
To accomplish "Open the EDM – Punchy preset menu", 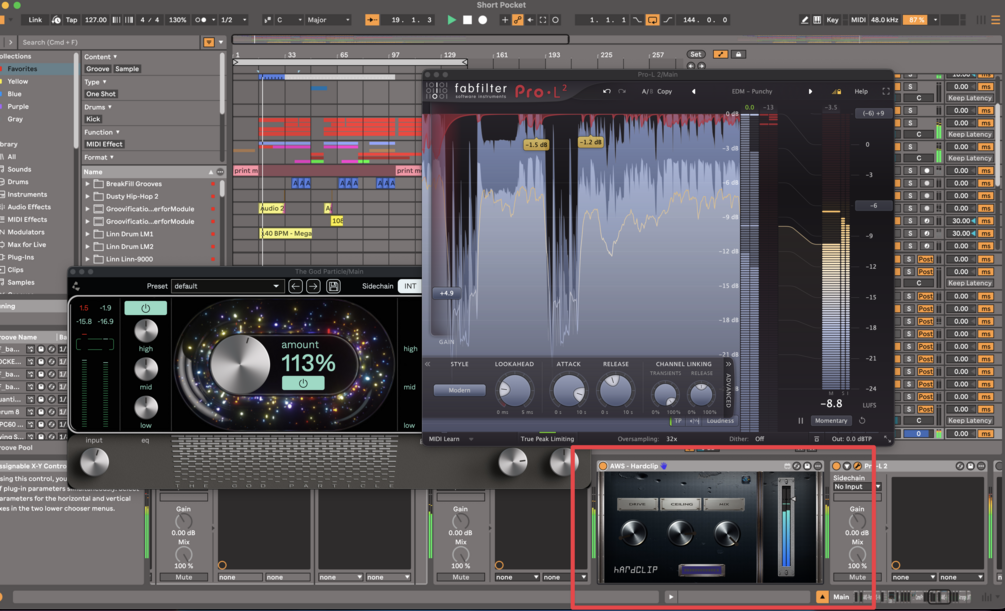I will (752, 92).
